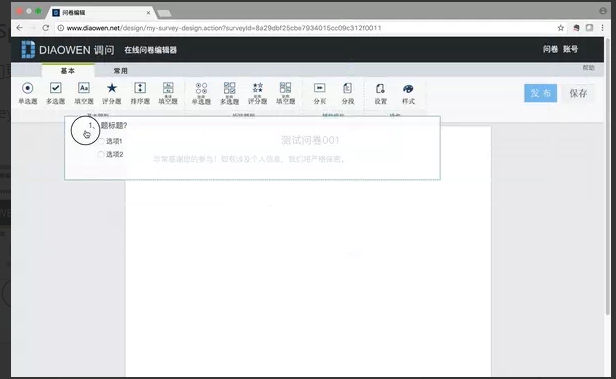This screenshot has height=379, width=616.
Task: Click the 问卷编辑 browser tab
Action: click(x=102, y=13)
